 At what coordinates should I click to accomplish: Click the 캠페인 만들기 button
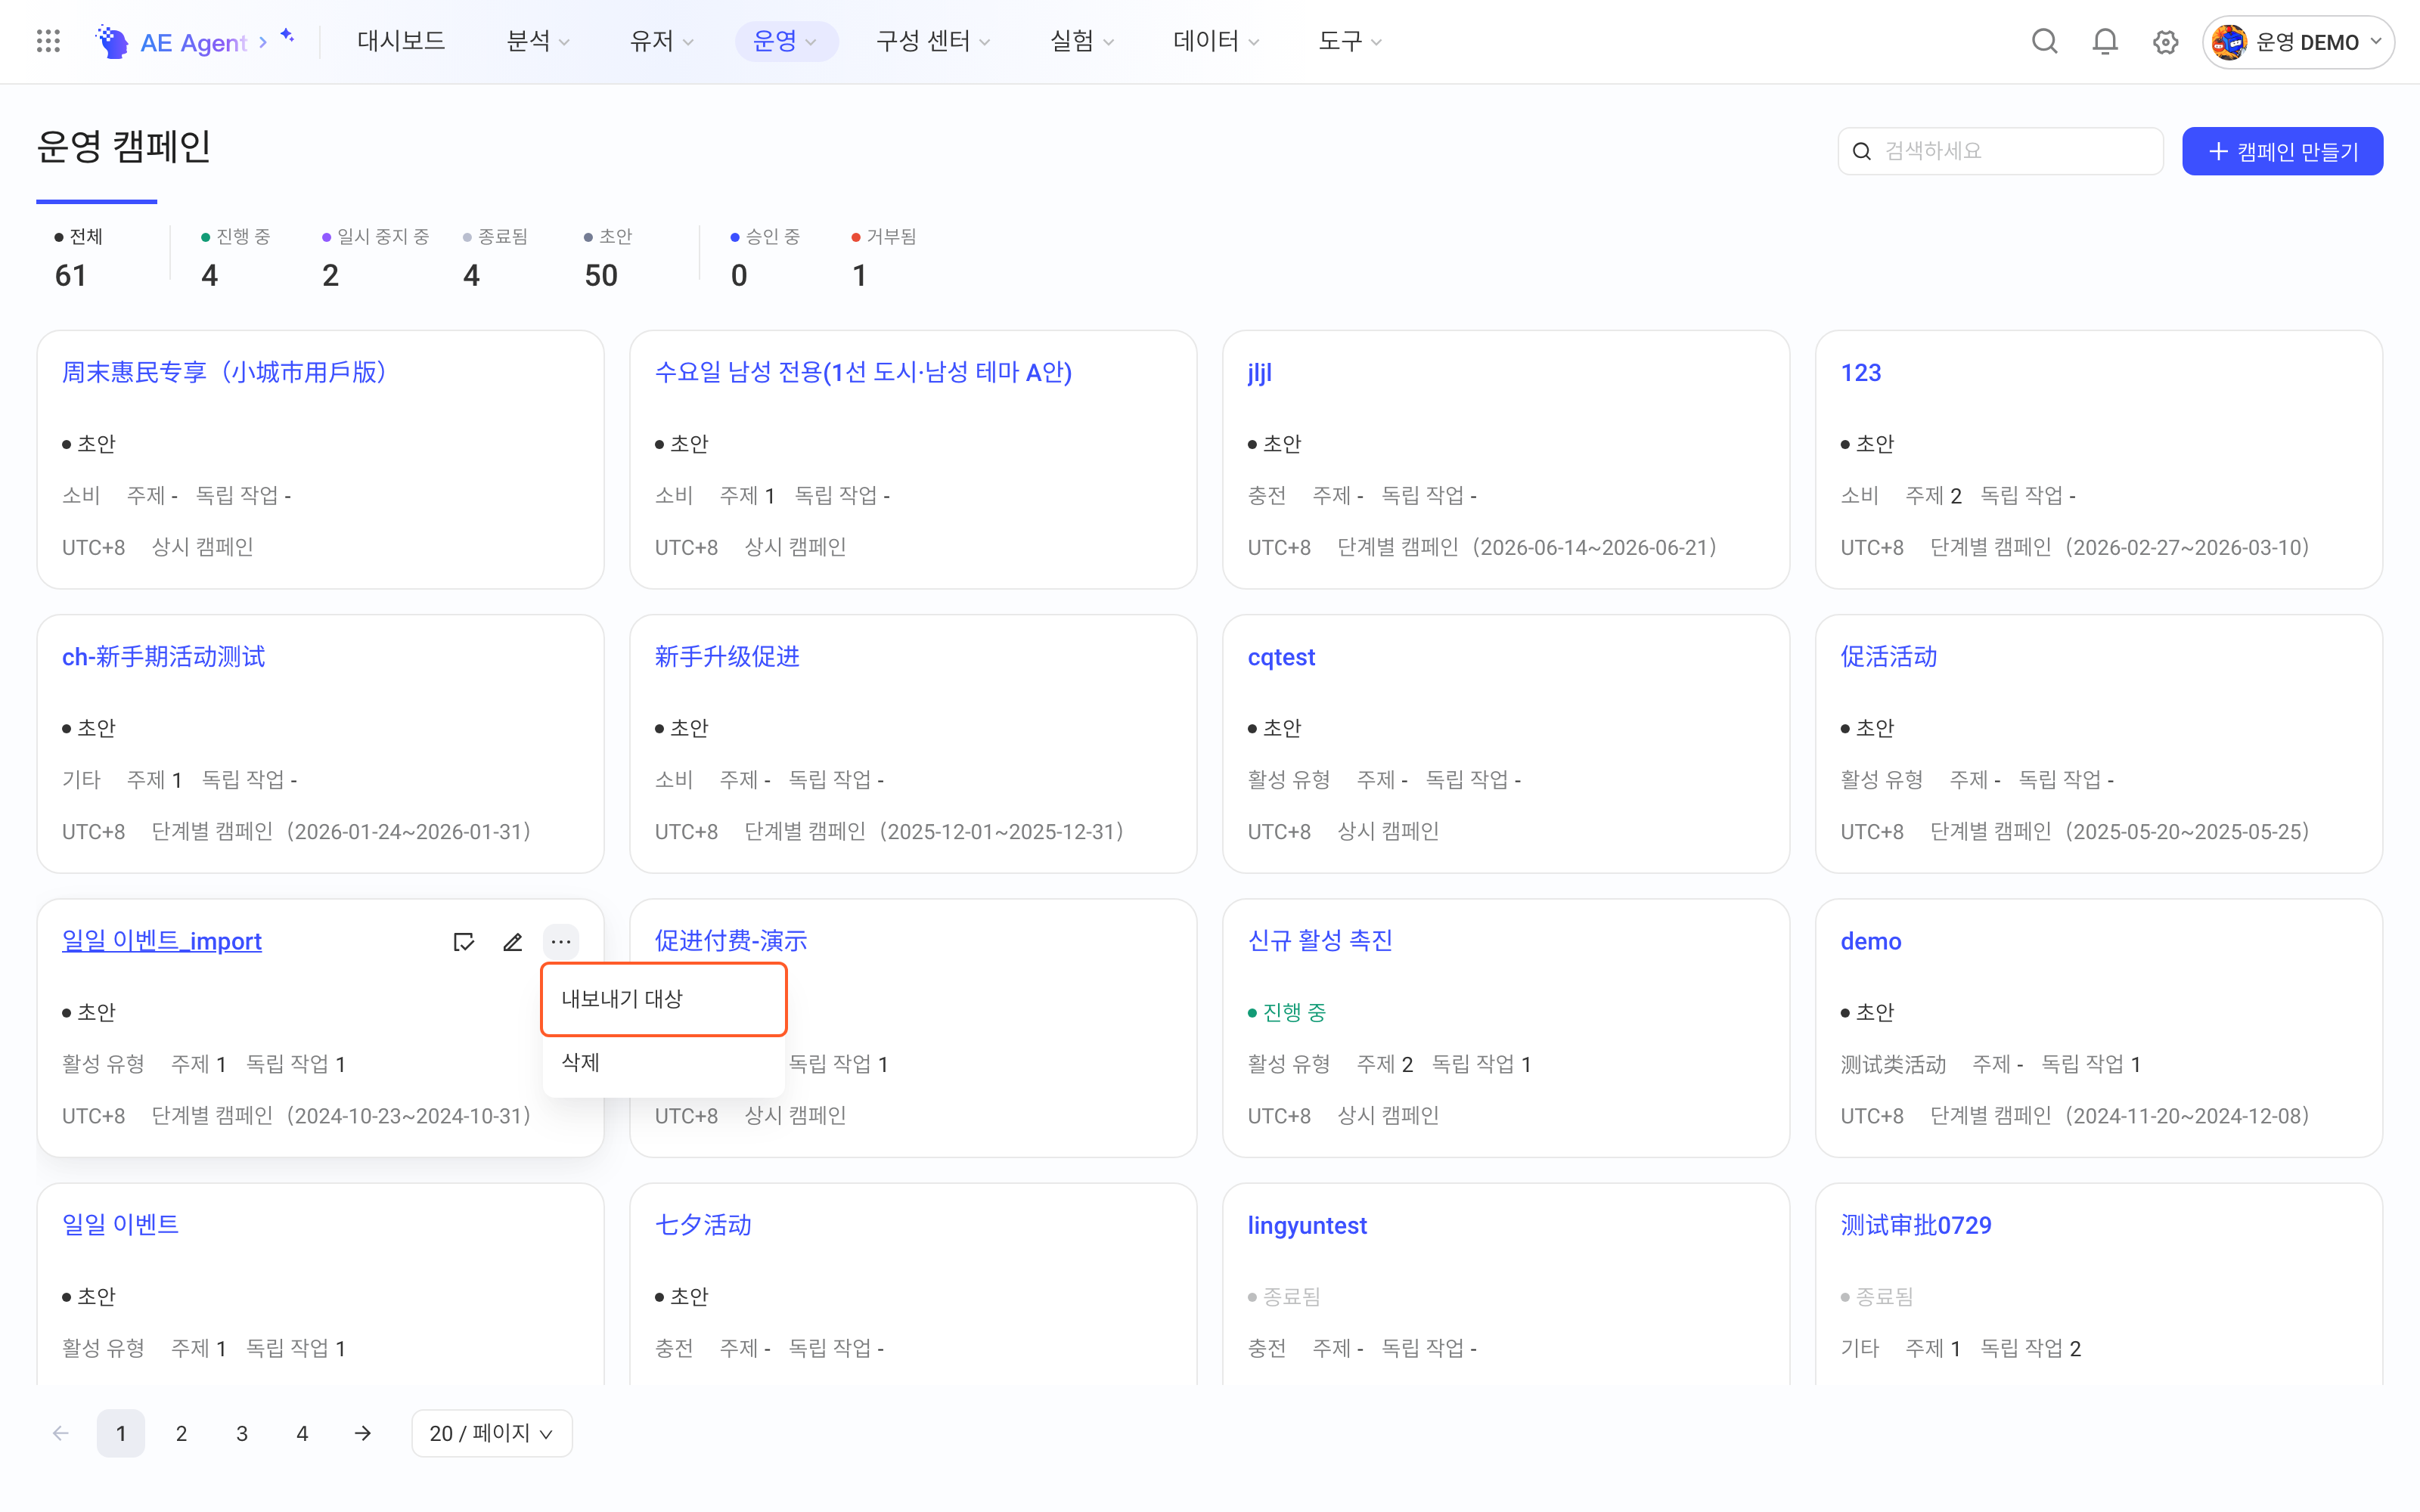click(x=2282, y=151)
